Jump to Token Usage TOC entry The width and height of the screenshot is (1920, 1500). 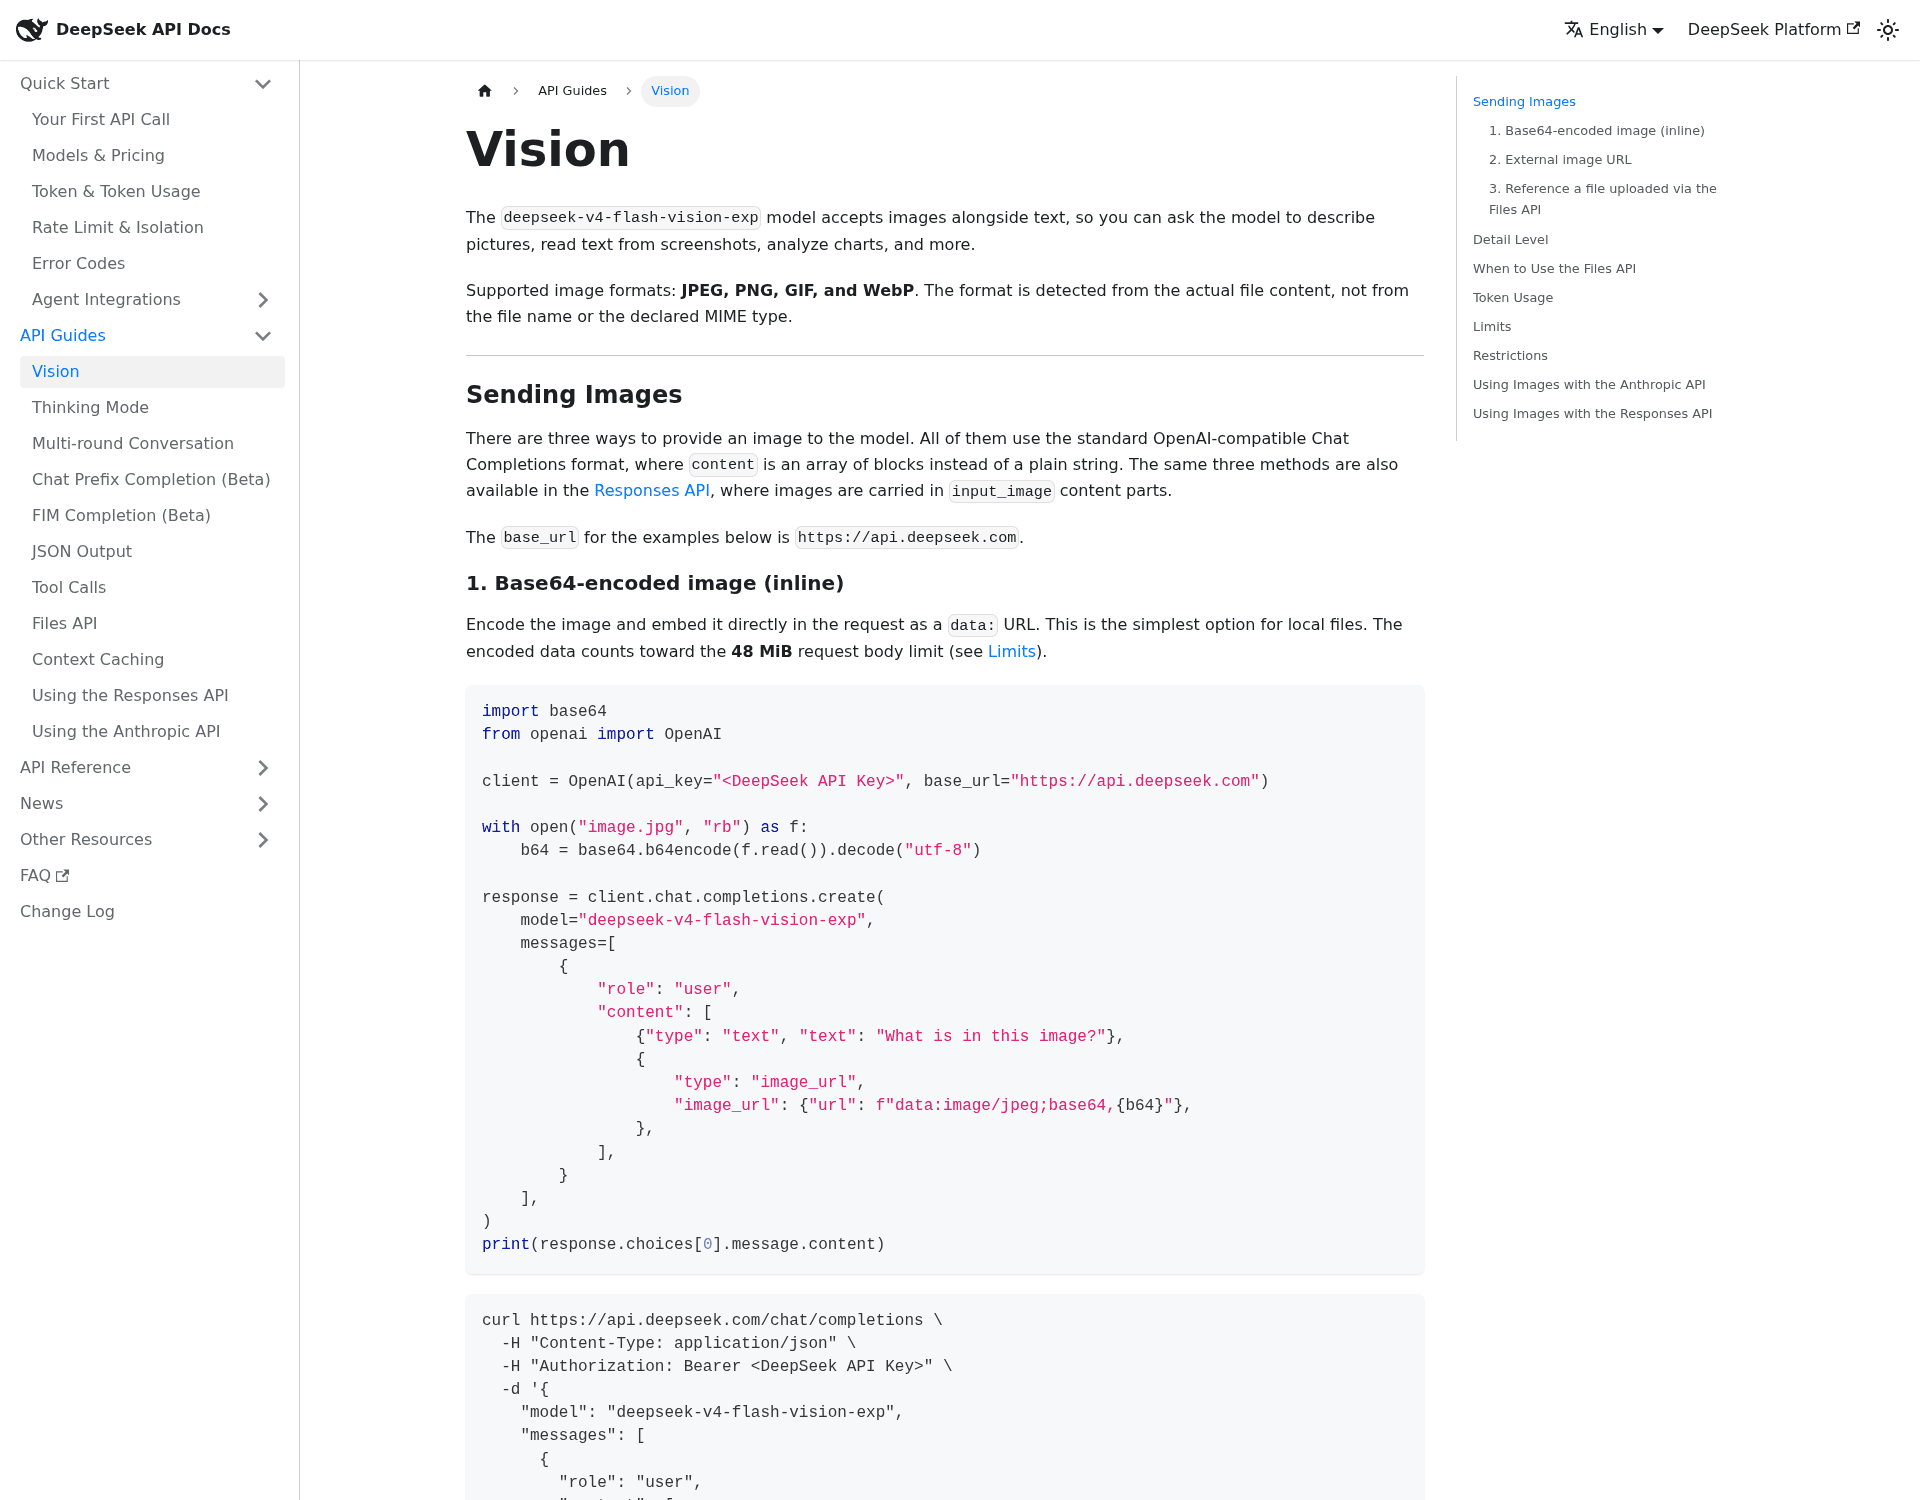coord(1513,298)
